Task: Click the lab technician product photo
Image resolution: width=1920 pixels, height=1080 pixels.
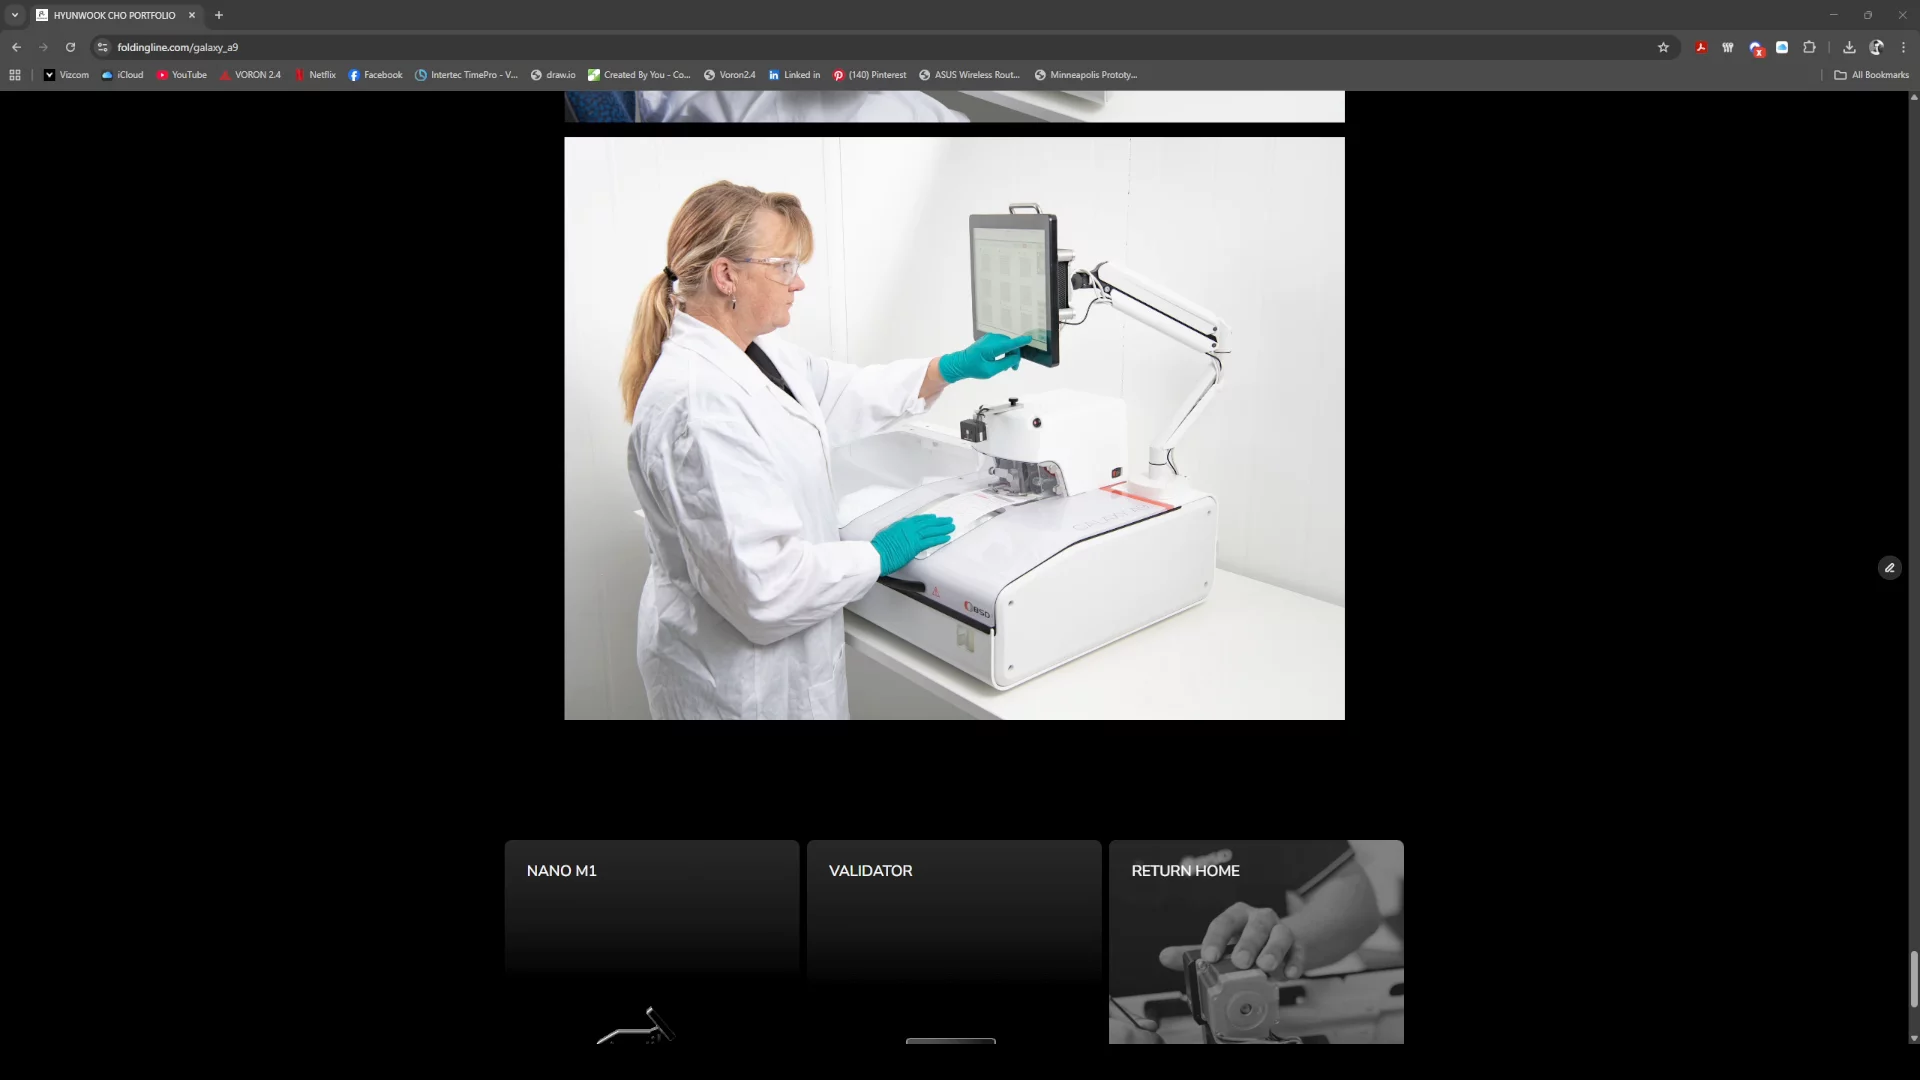Action: coord(954,428)
